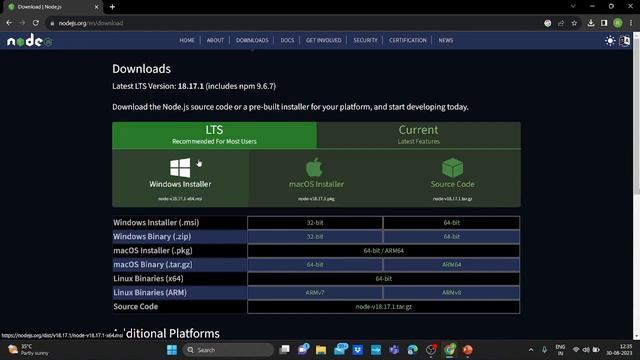Click the address bar showing nodejs.org
Image resolution: width=640 pixels, height=360 pixels.
(x=294, y=23)
